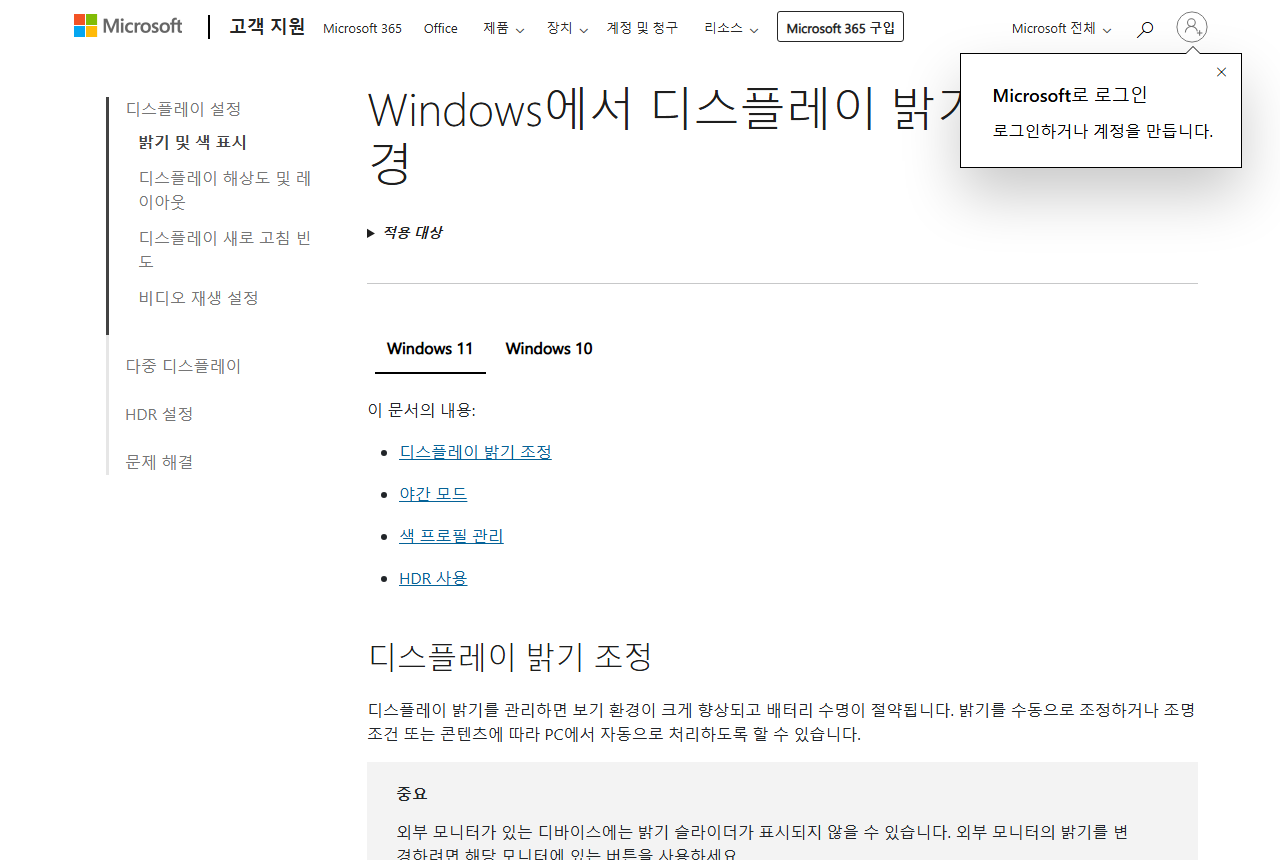Screen dimensions: 1280x860
Task: Open the 디스플레이 밝기 조정 link
Action: (475, 452)
